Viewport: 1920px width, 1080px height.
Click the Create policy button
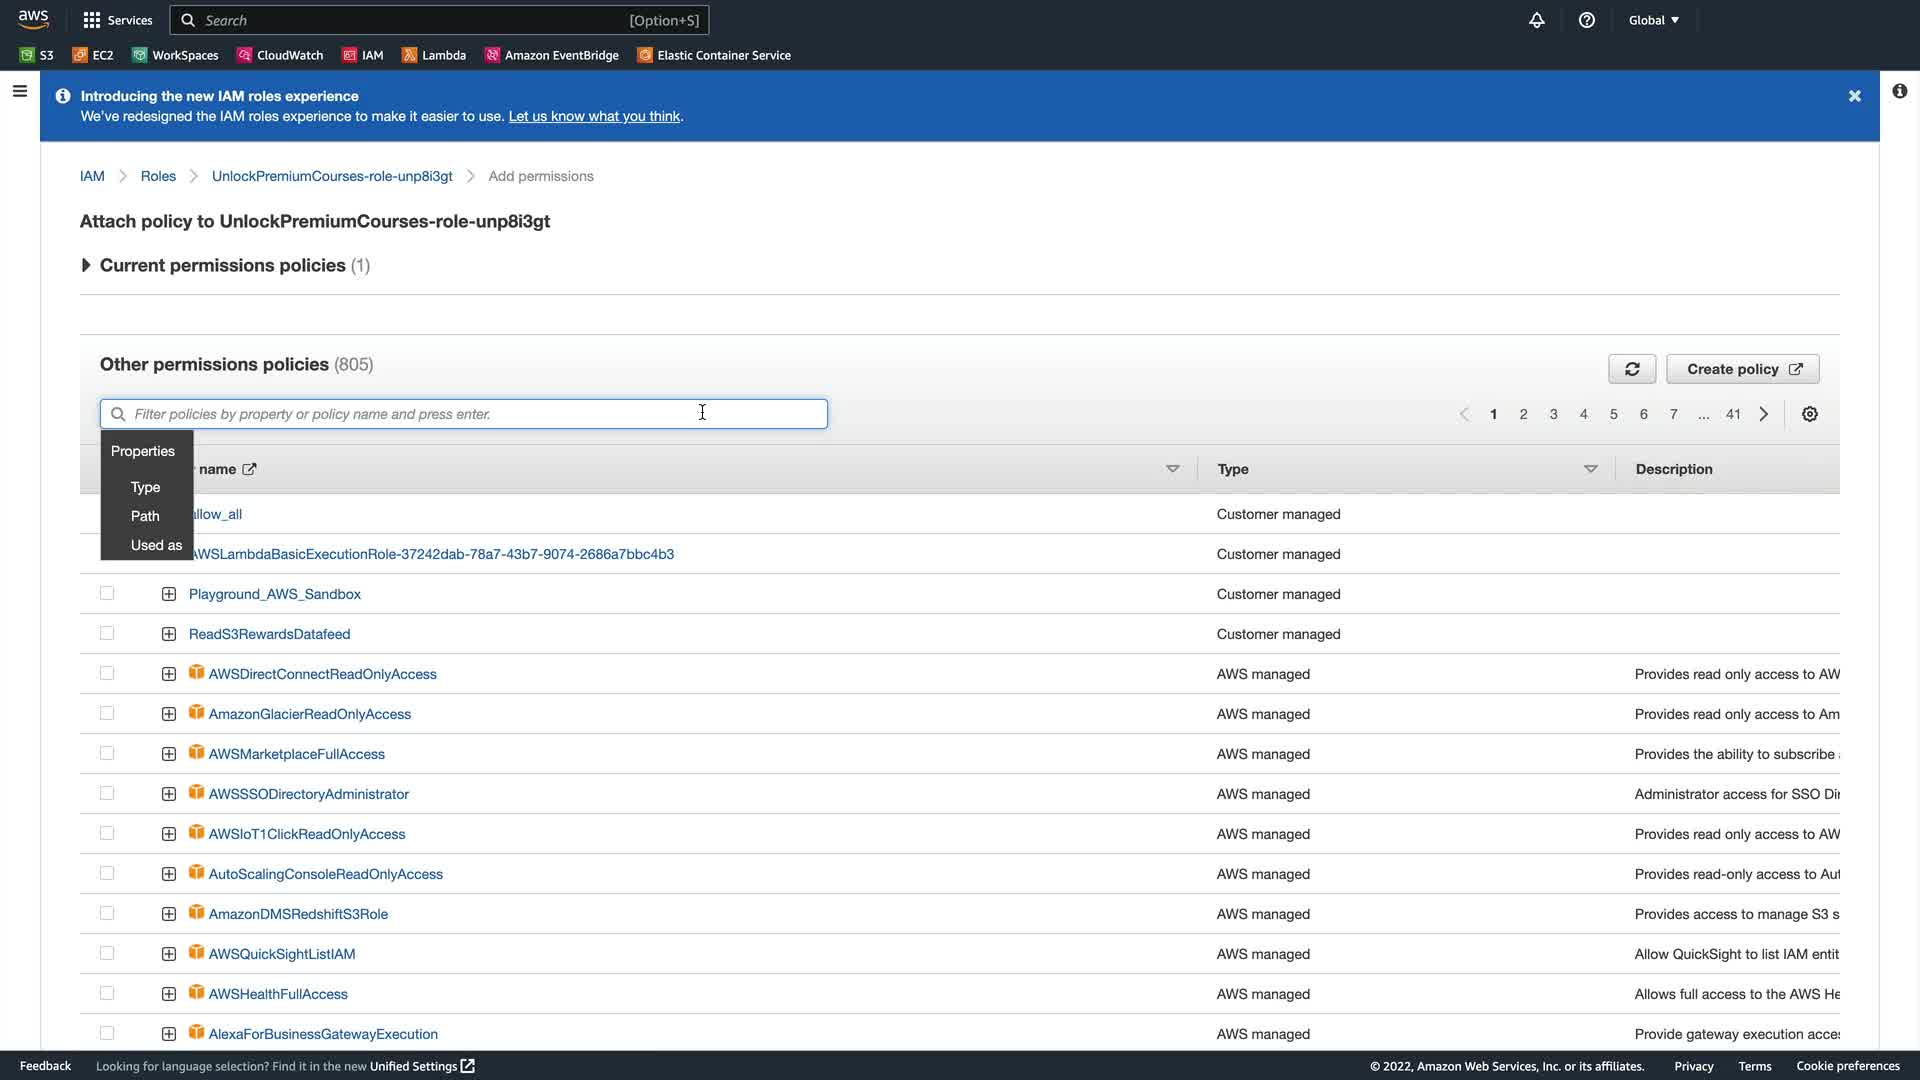coord(1742,369)
